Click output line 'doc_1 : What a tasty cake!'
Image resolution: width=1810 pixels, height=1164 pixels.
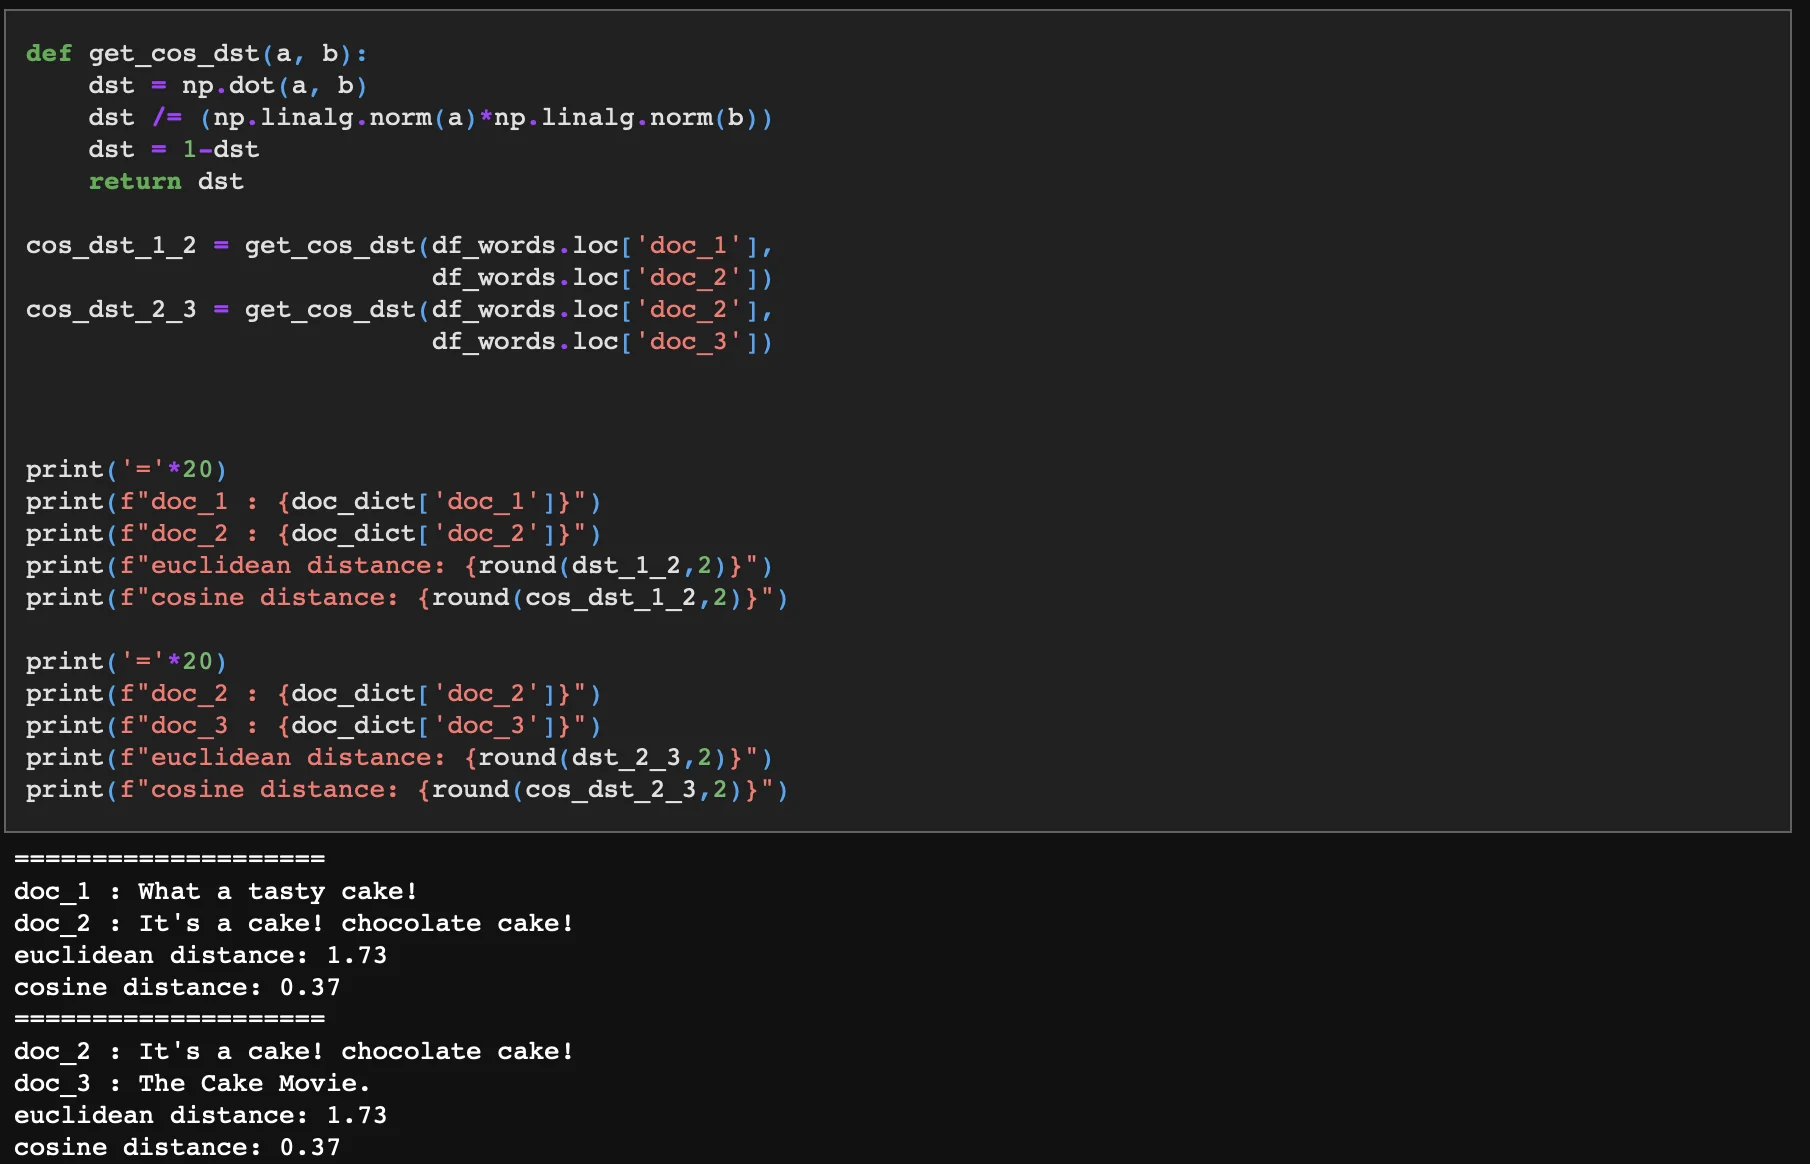point(215,891)
